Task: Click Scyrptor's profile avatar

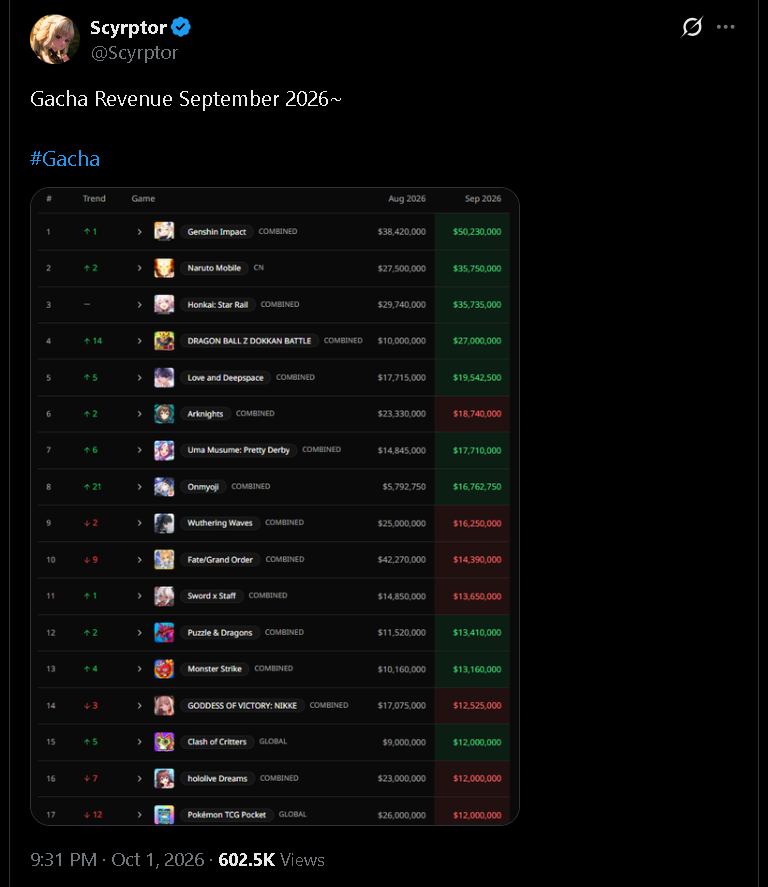Action: point(55,40)
